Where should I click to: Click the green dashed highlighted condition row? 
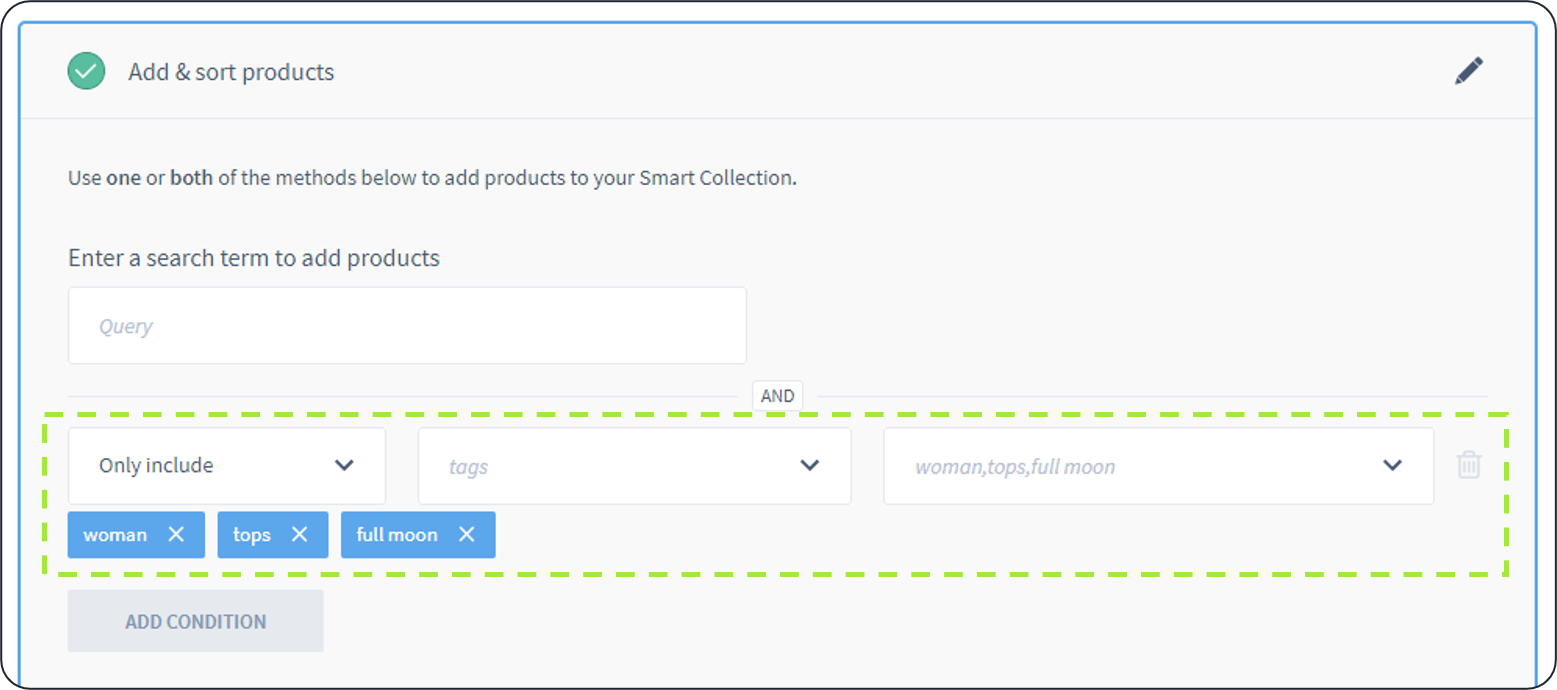click(780, 490)
